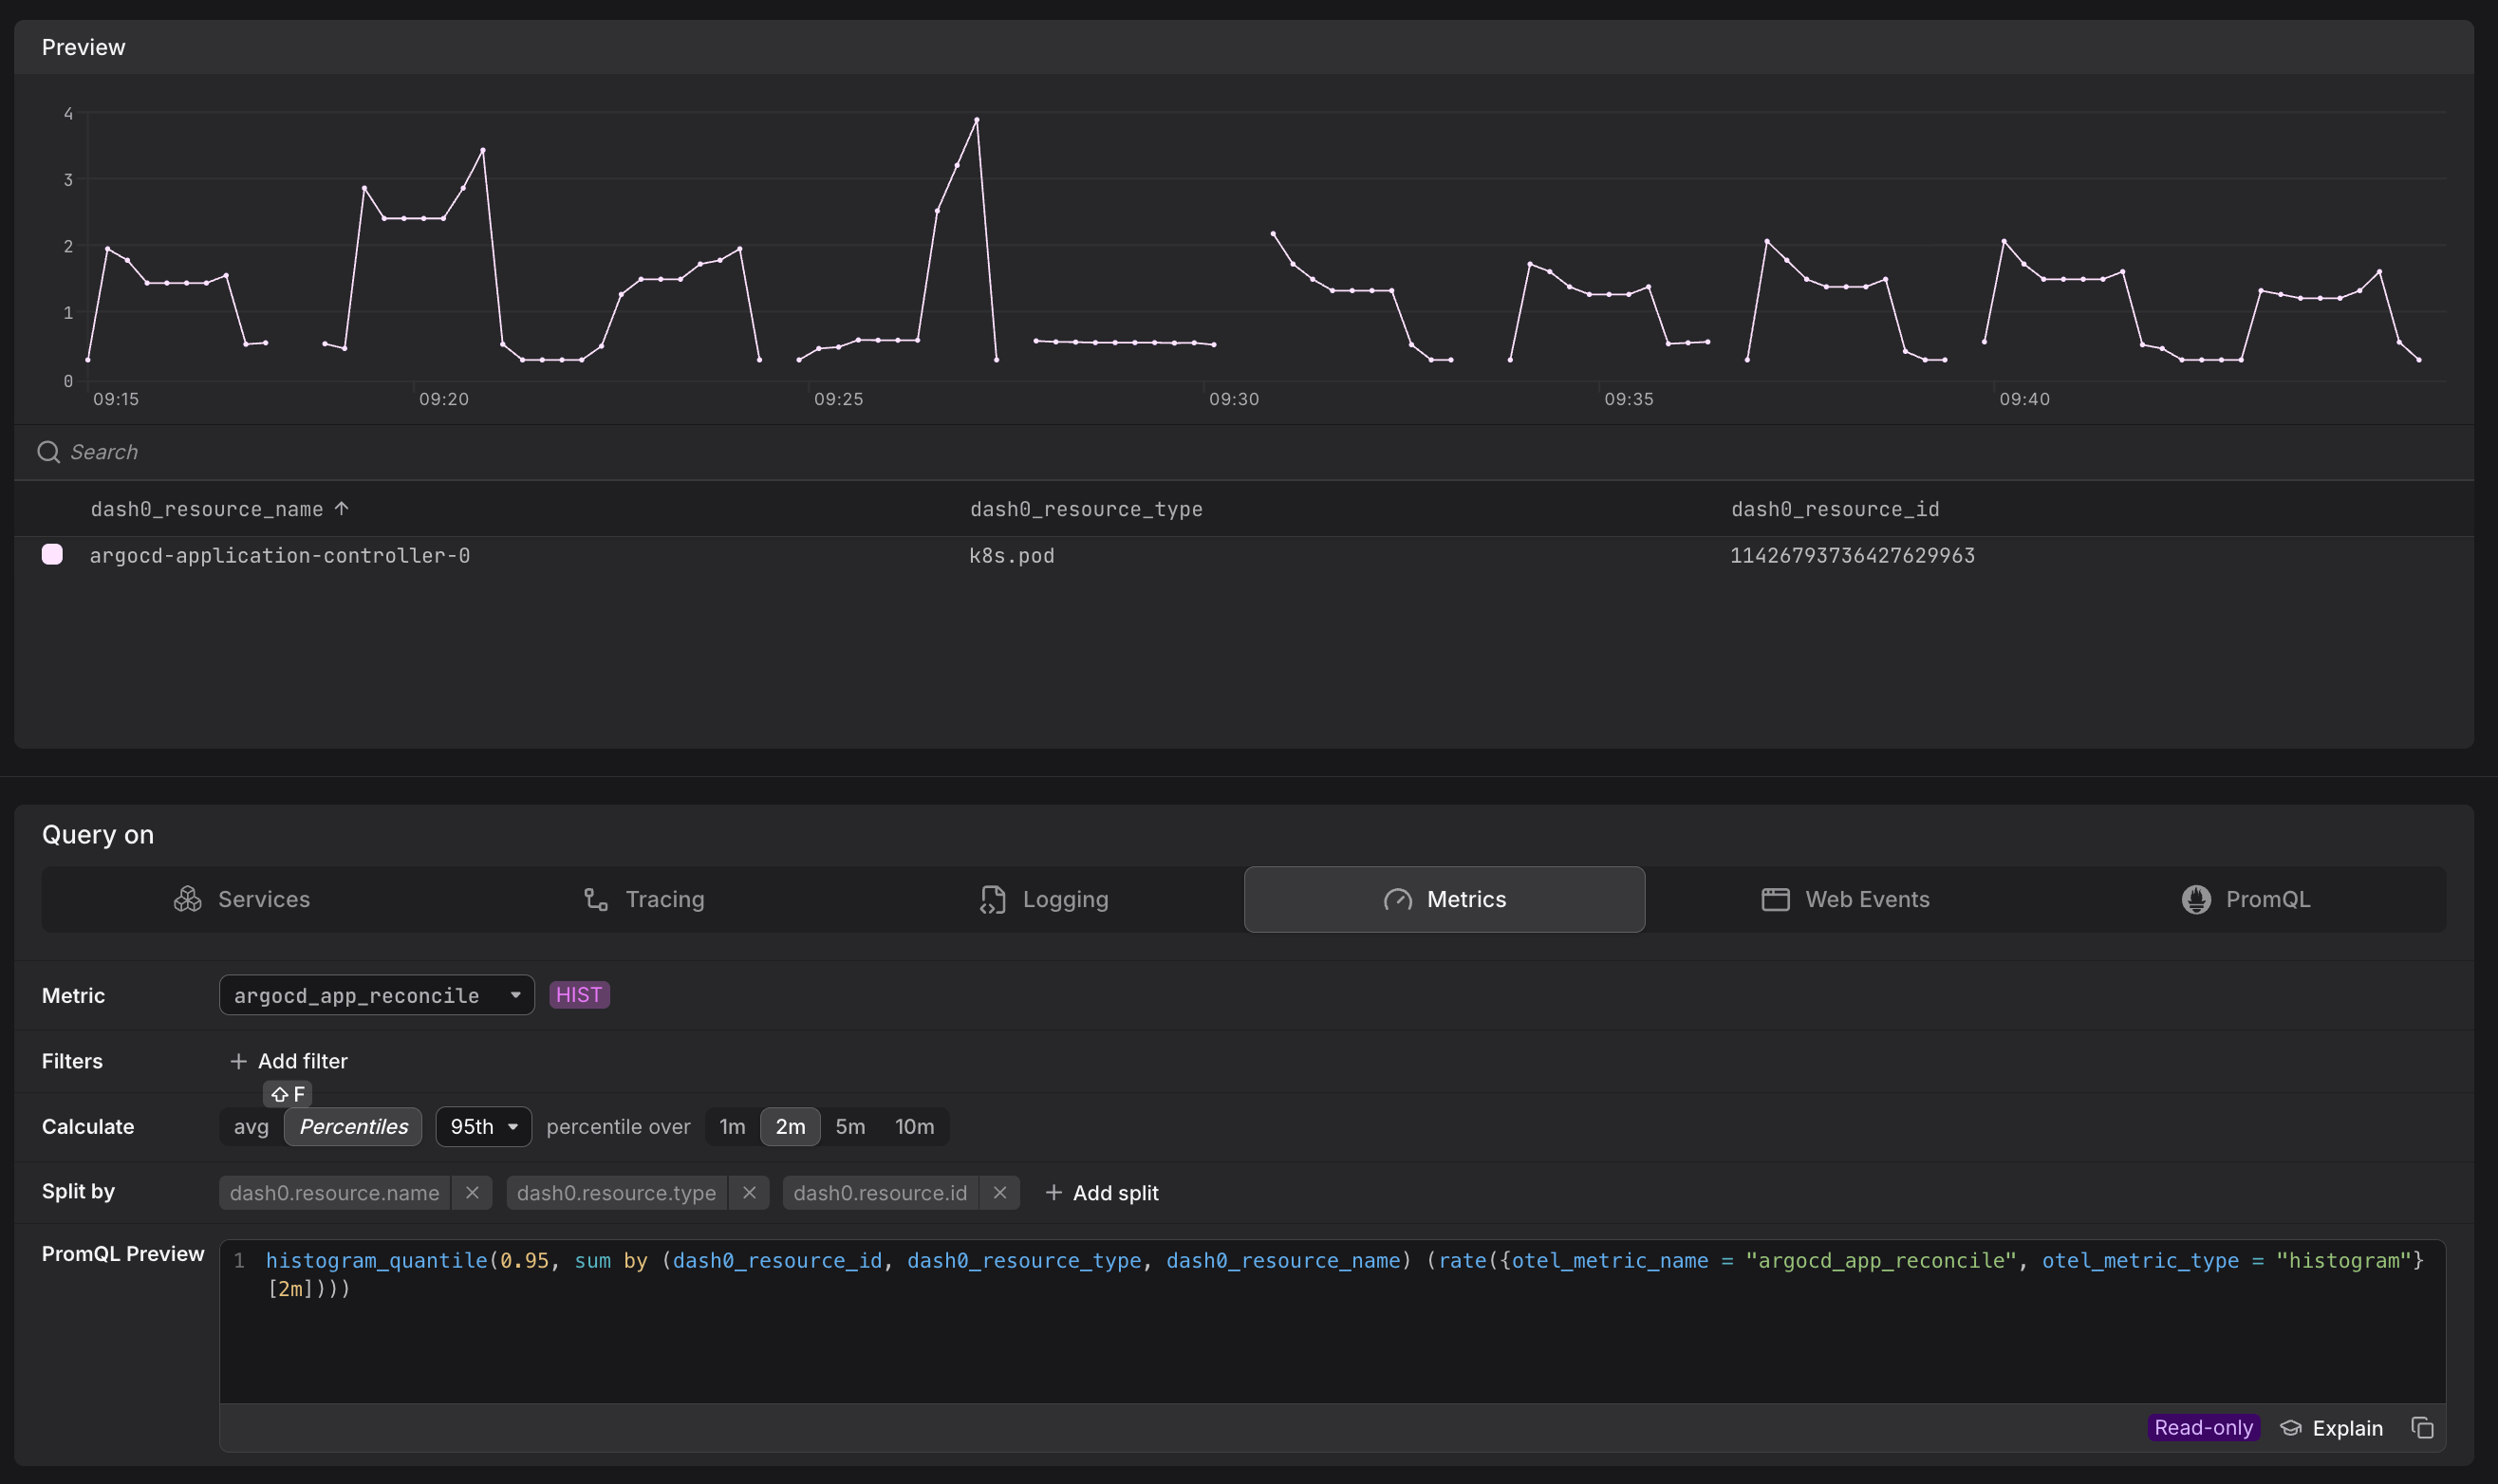Open the 95th percentile dropdown
The width and height of the screenshot is (2498, 1484).
(x=482, y=1126)
